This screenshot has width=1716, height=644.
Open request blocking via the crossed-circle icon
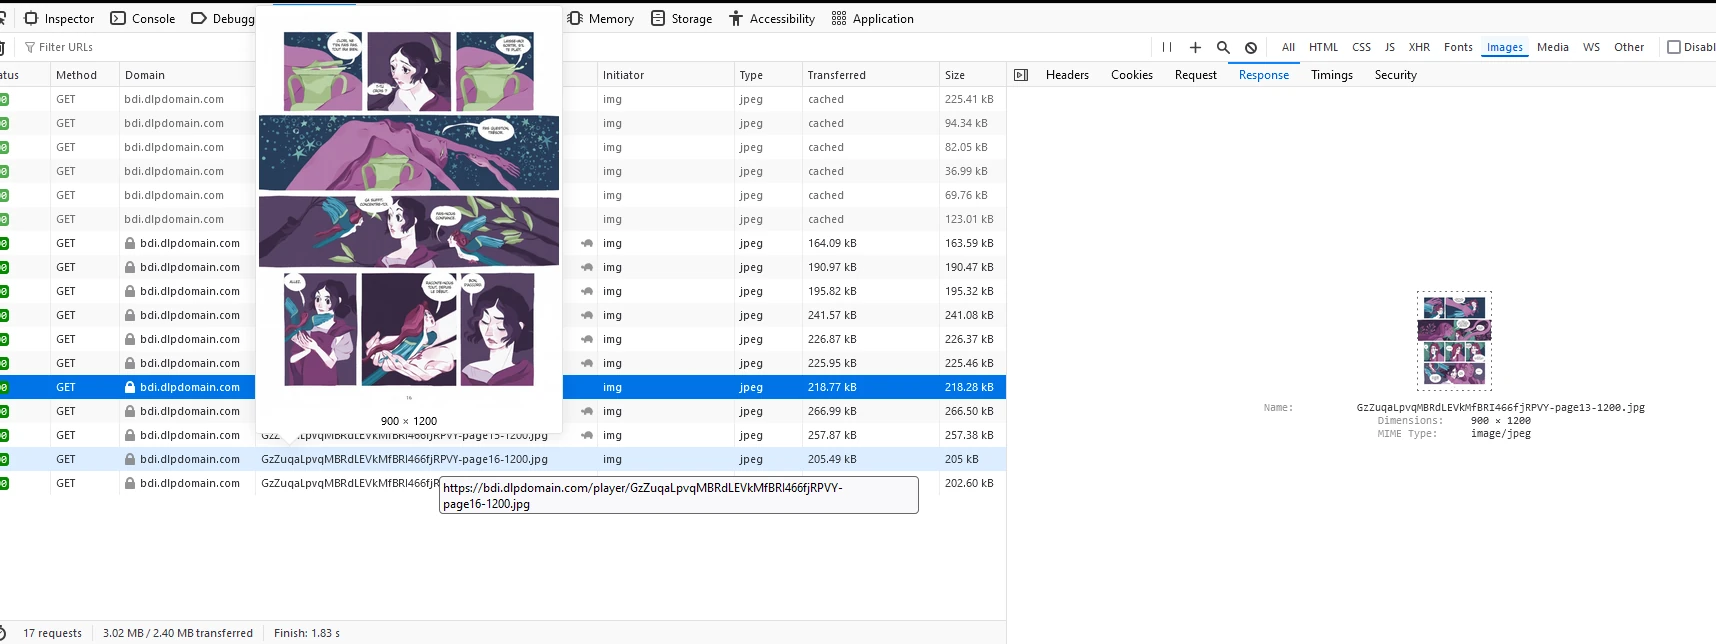click(x=1251, y=47)
